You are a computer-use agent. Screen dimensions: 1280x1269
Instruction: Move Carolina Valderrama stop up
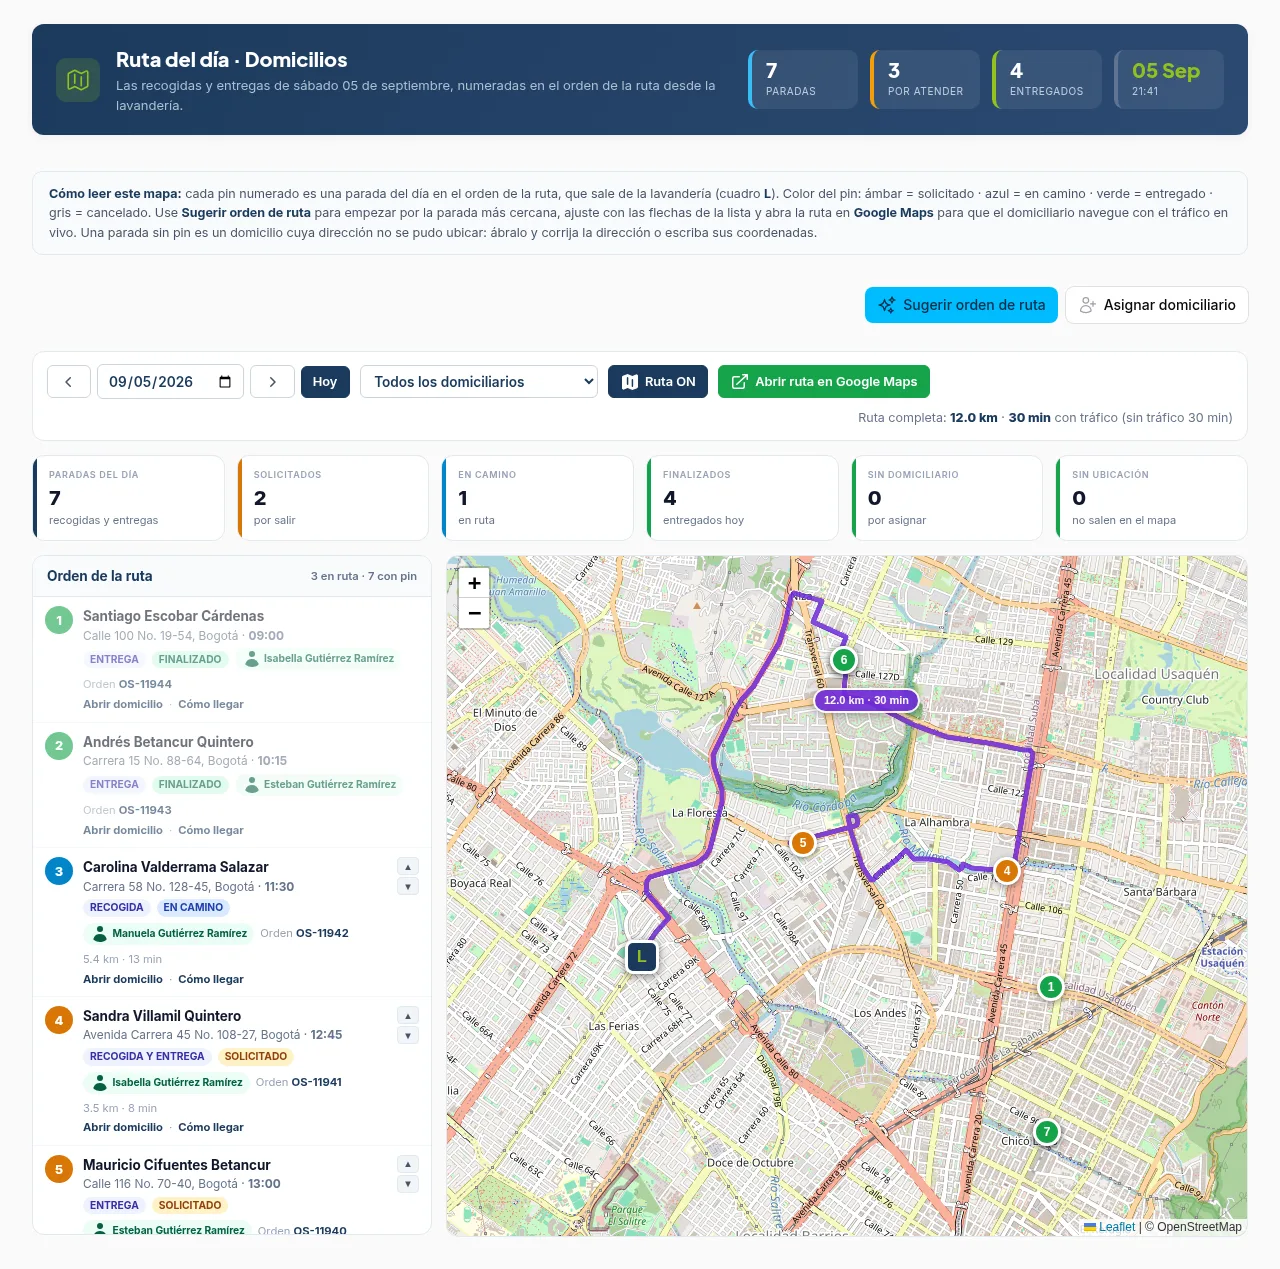click(x=408, y=867)
